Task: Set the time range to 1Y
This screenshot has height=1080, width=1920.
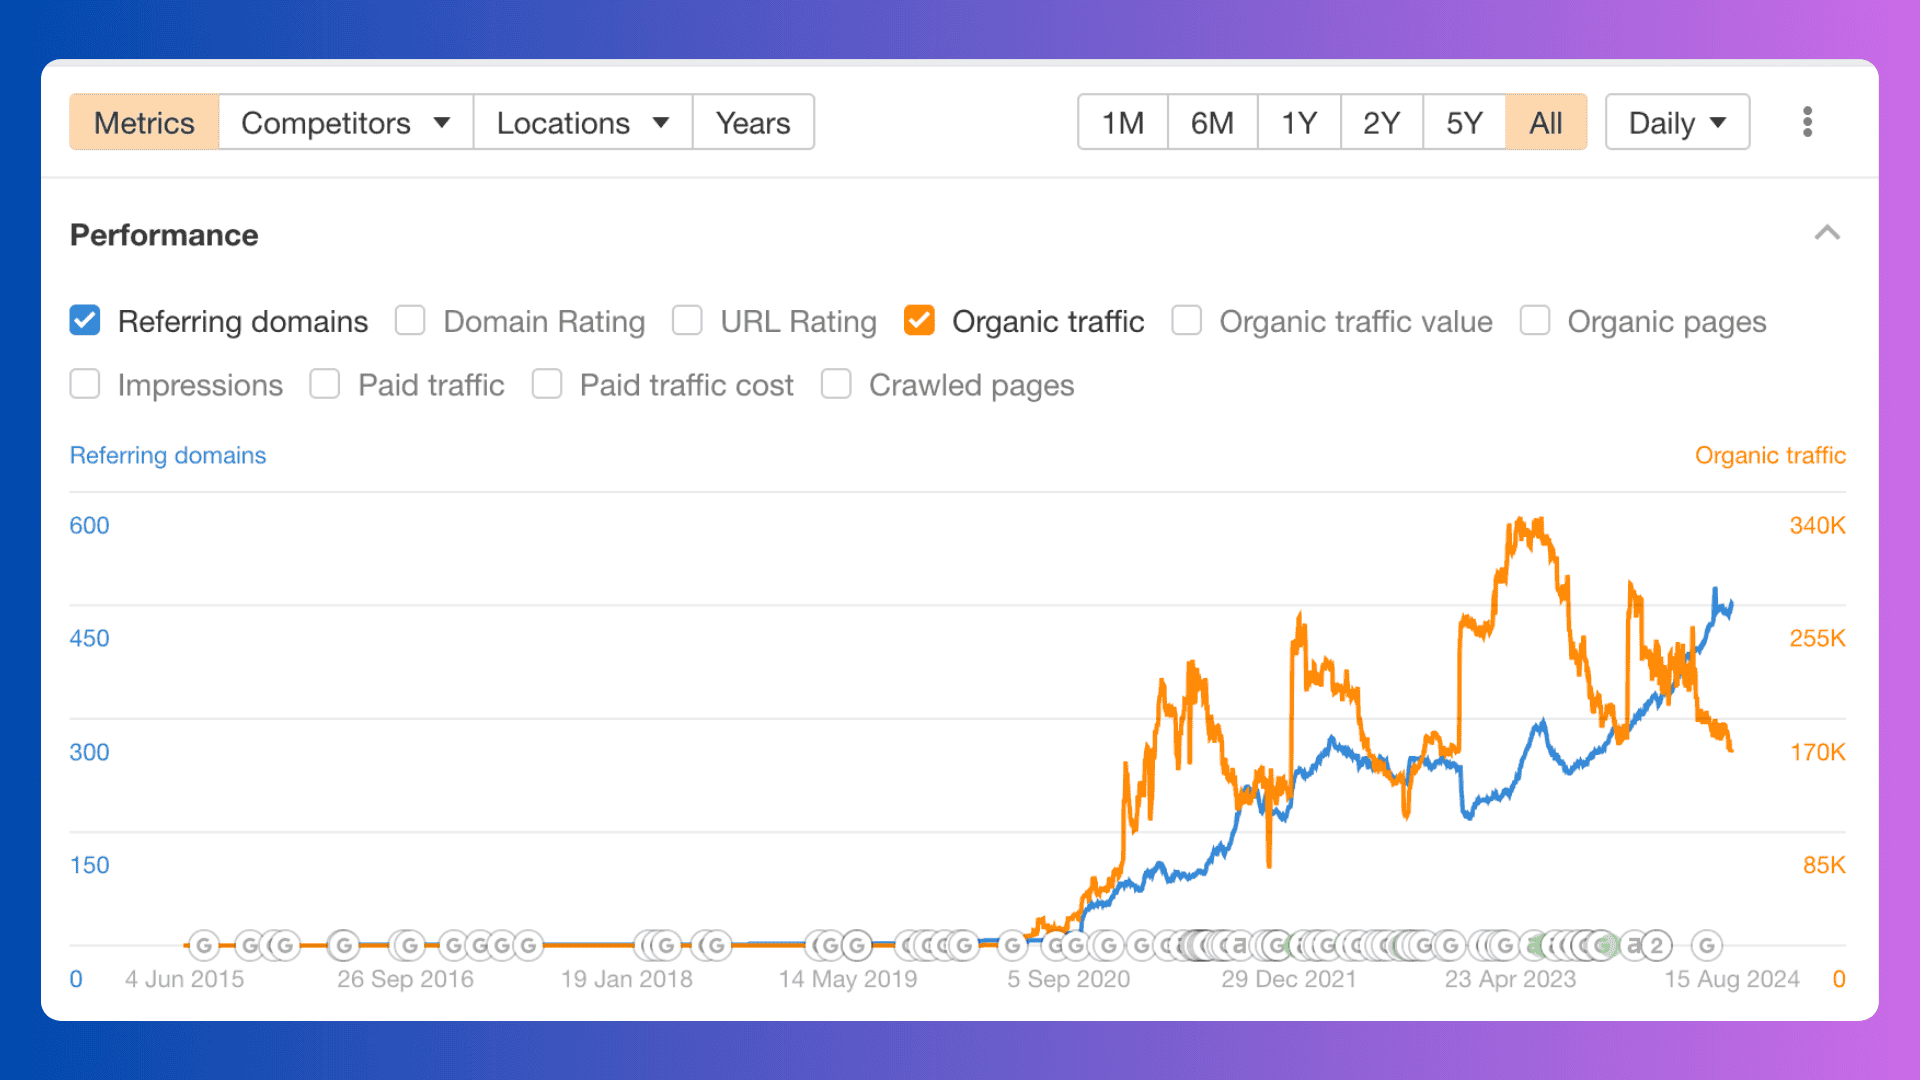Action: click(x=1299, y=122)
